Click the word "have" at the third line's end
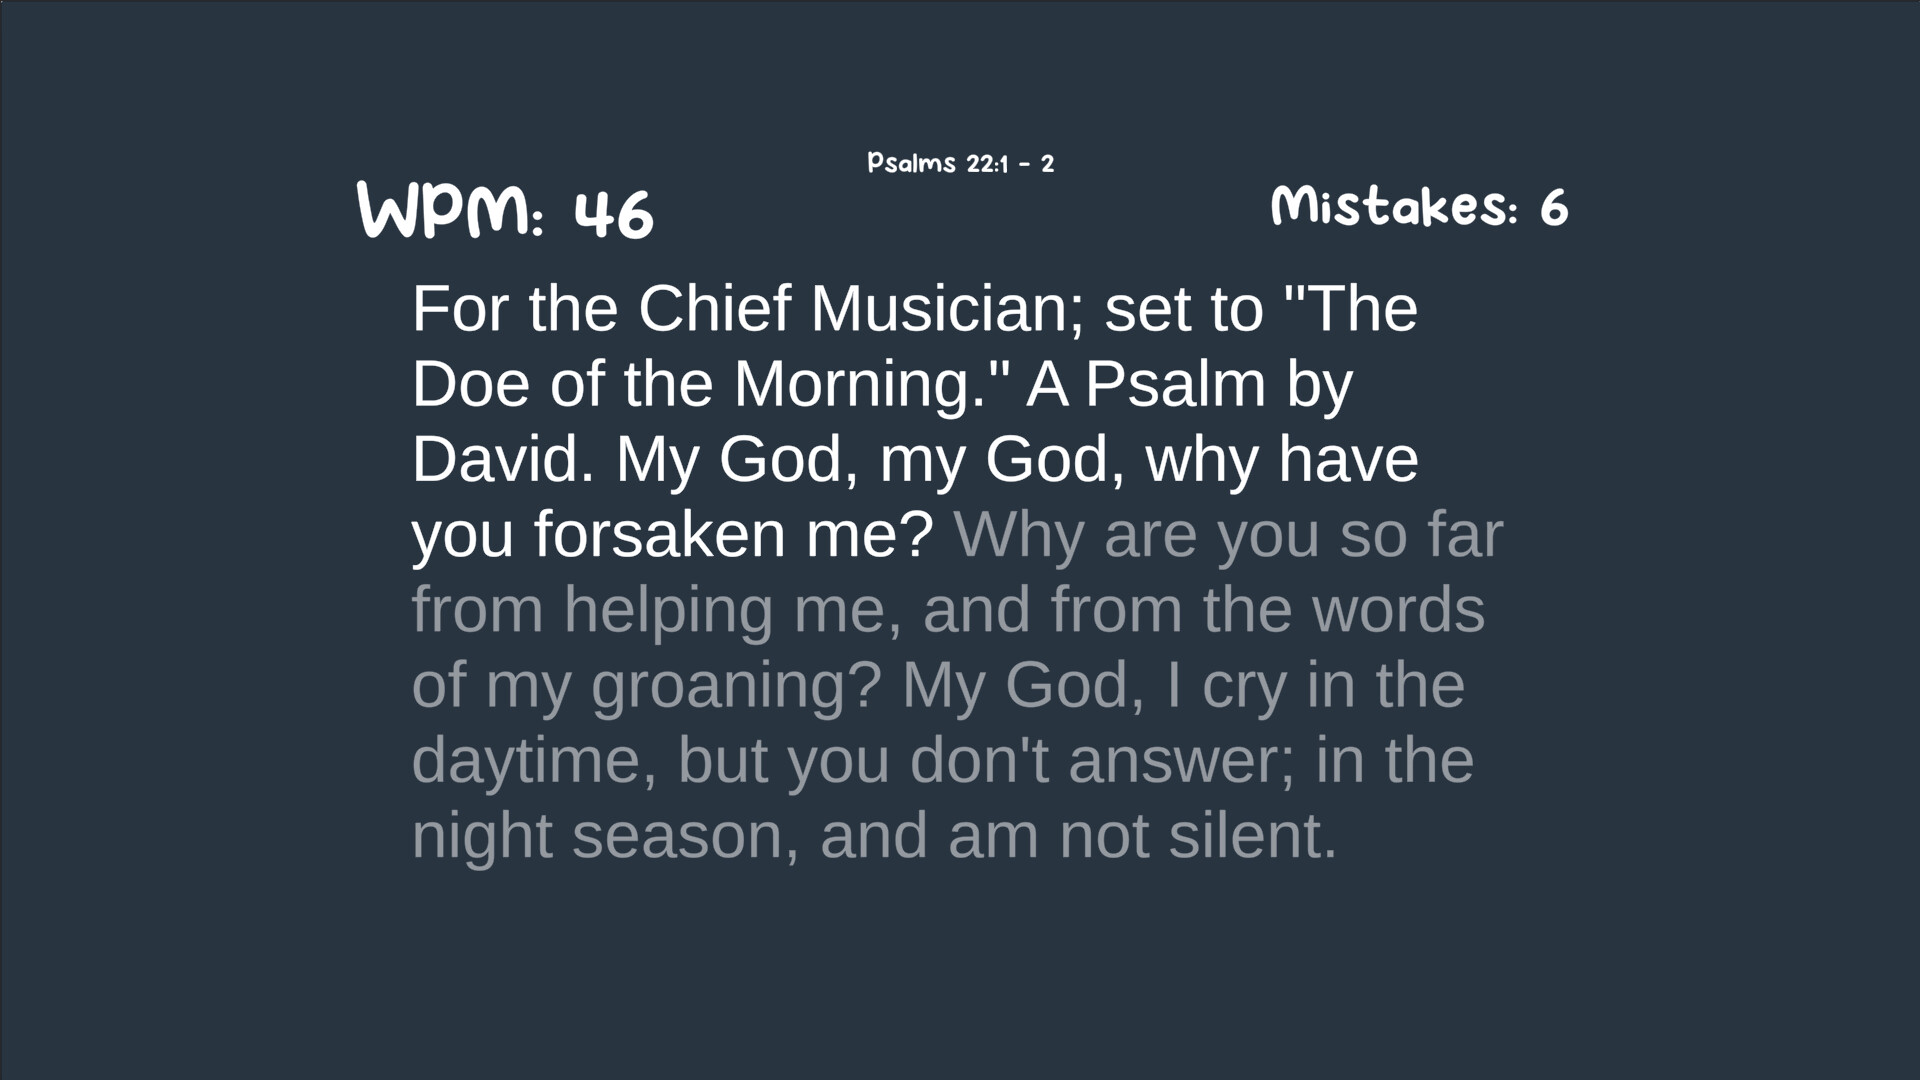This screenshot has width=1920, height=1080. (x=1348, y=459)
